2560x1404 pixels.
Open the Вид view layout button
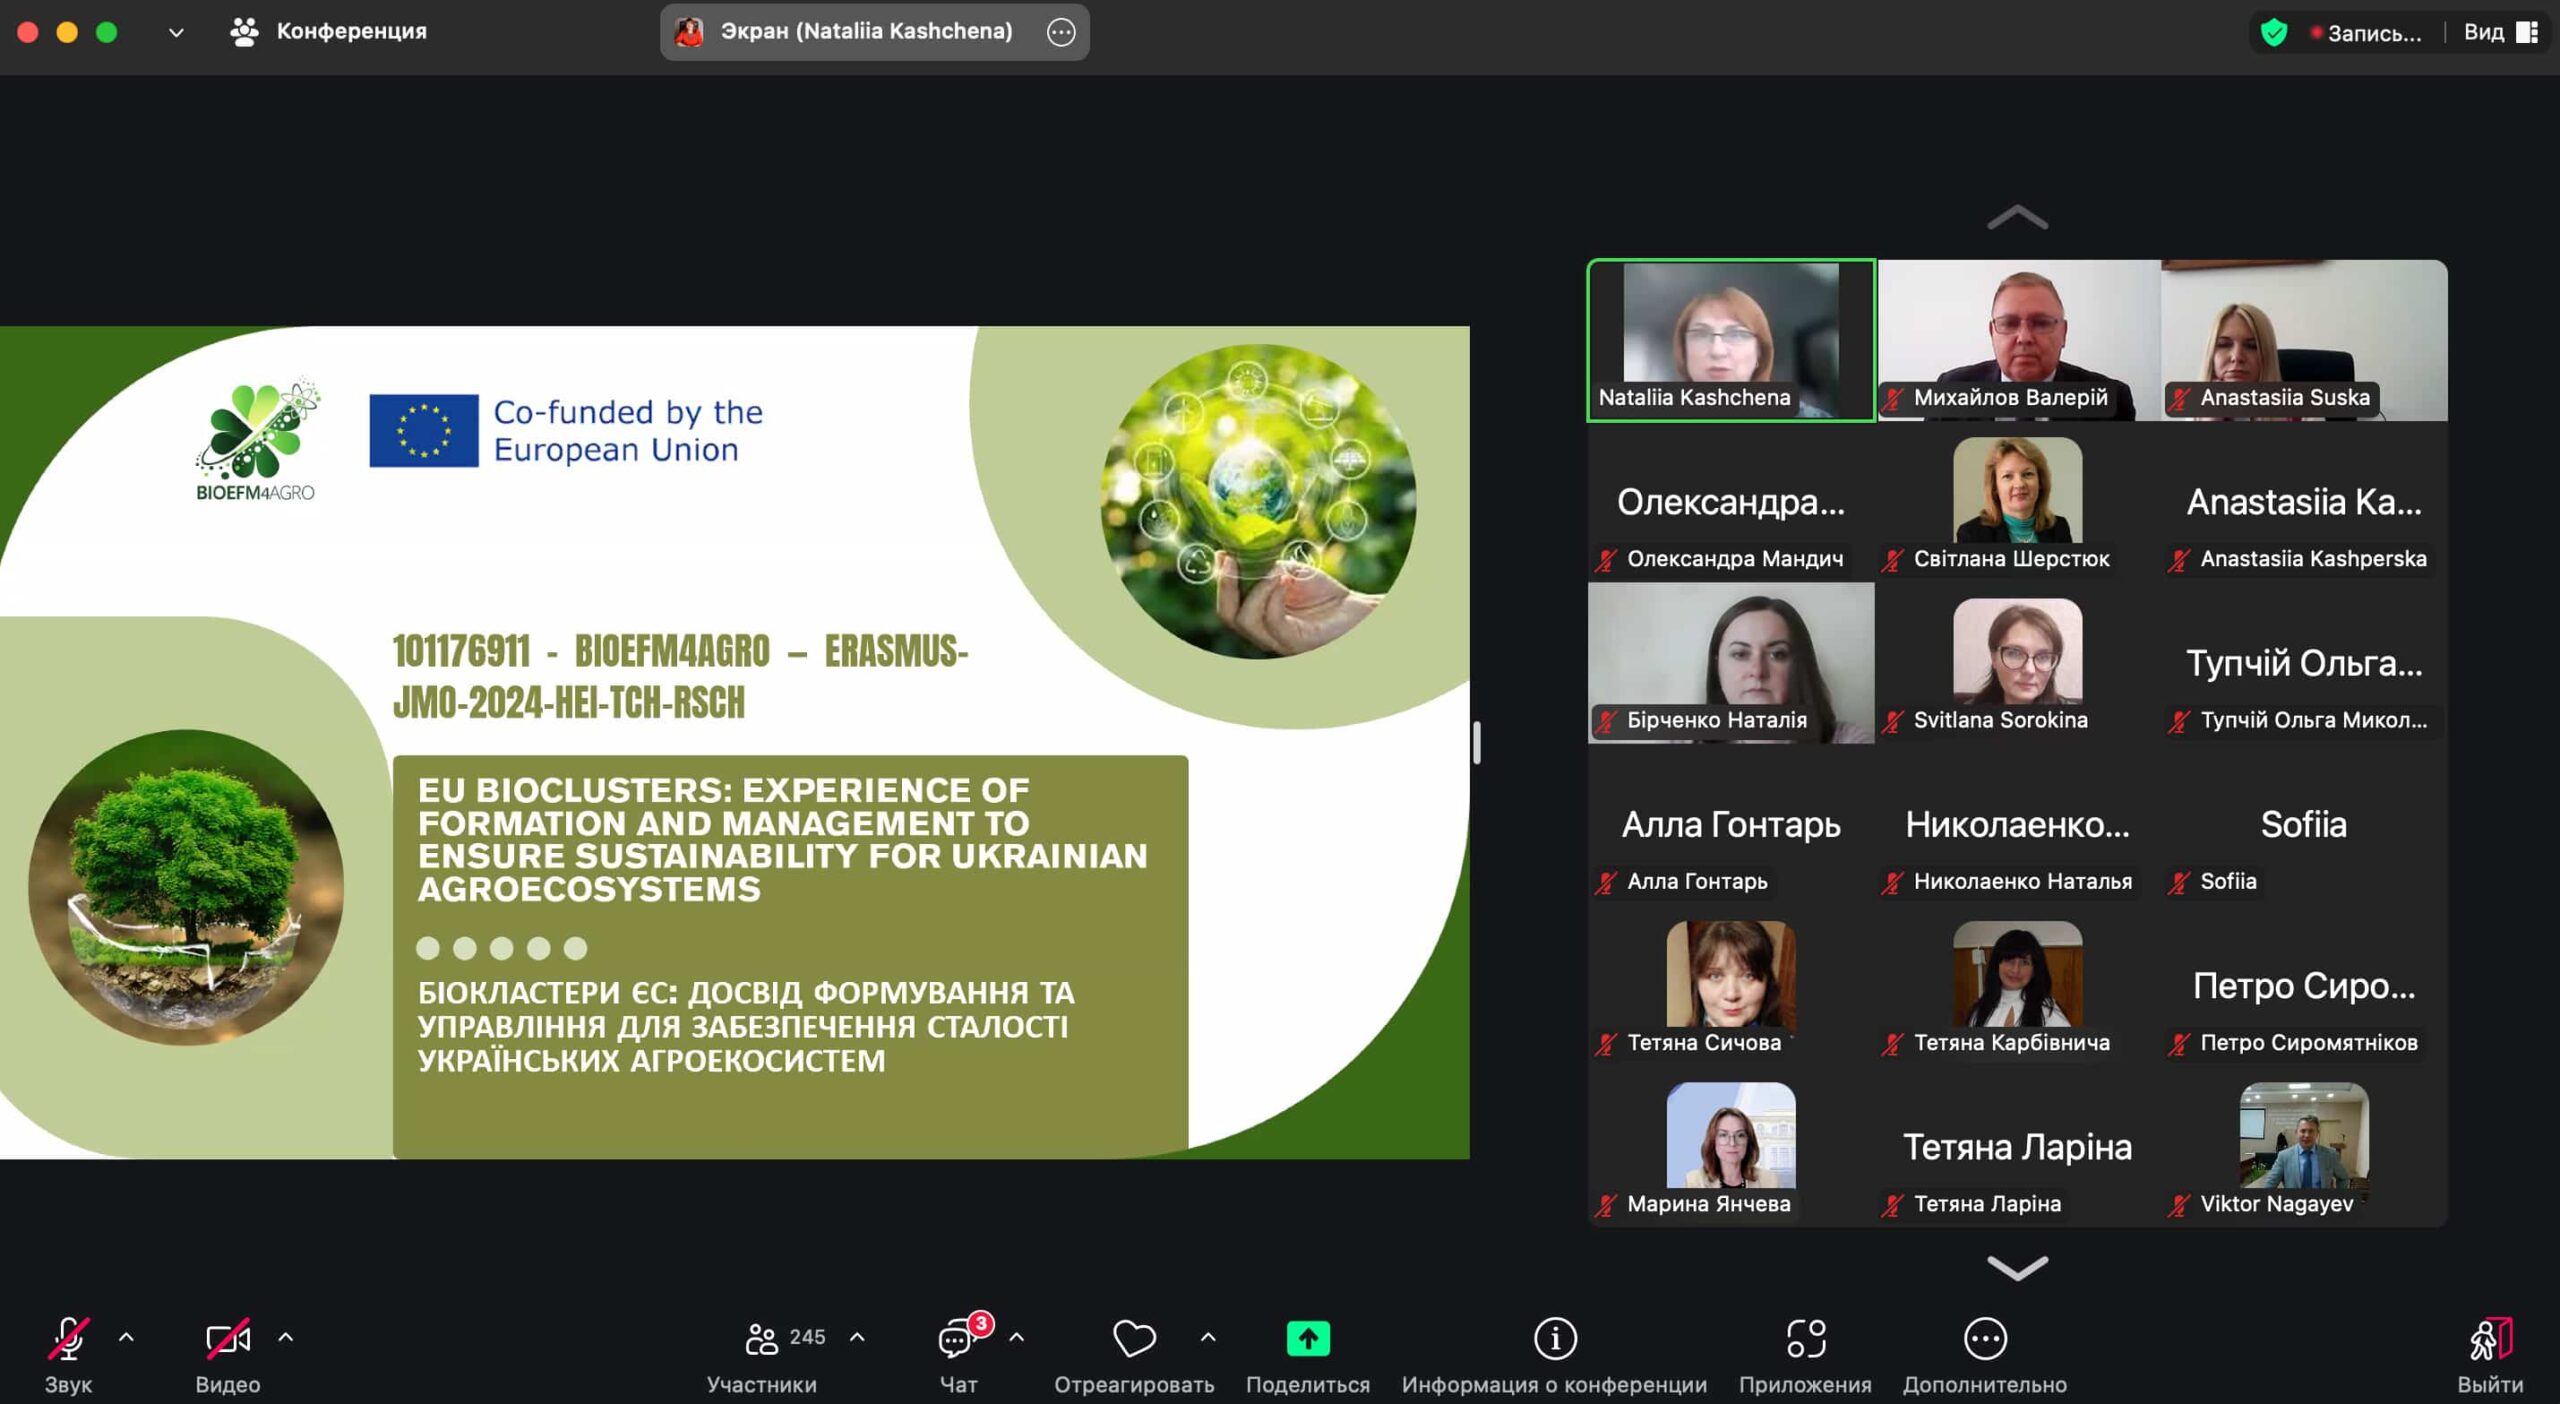[x=2500, y=32]
